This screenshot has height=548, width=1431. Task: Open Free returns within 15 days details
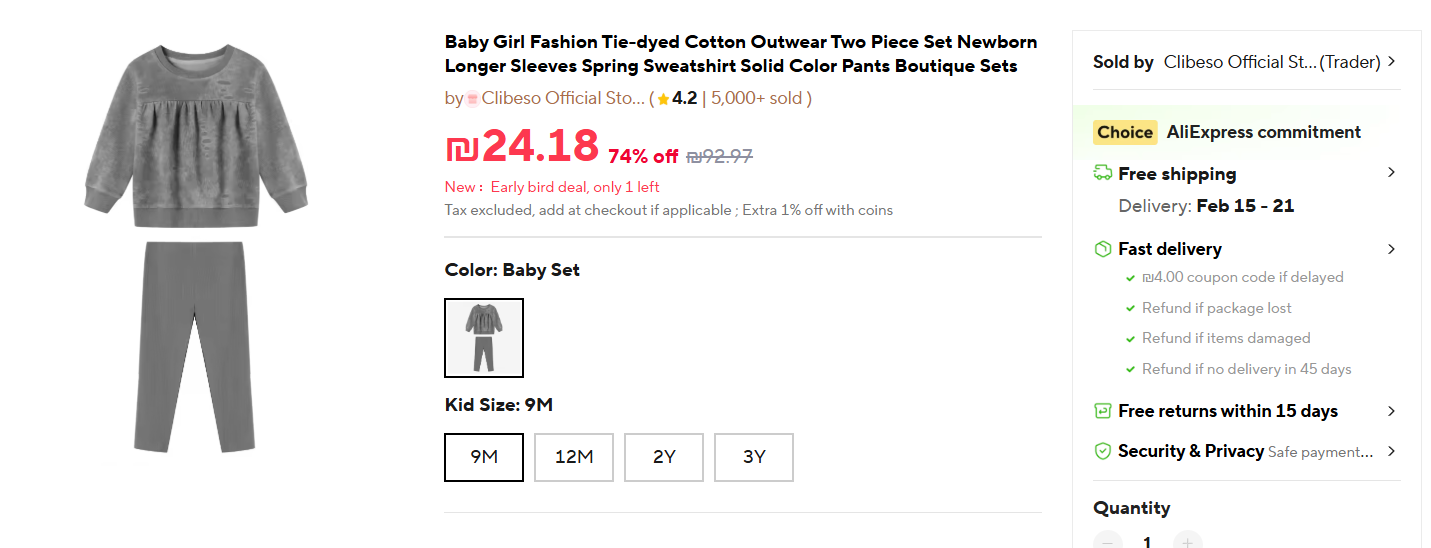1391,411
